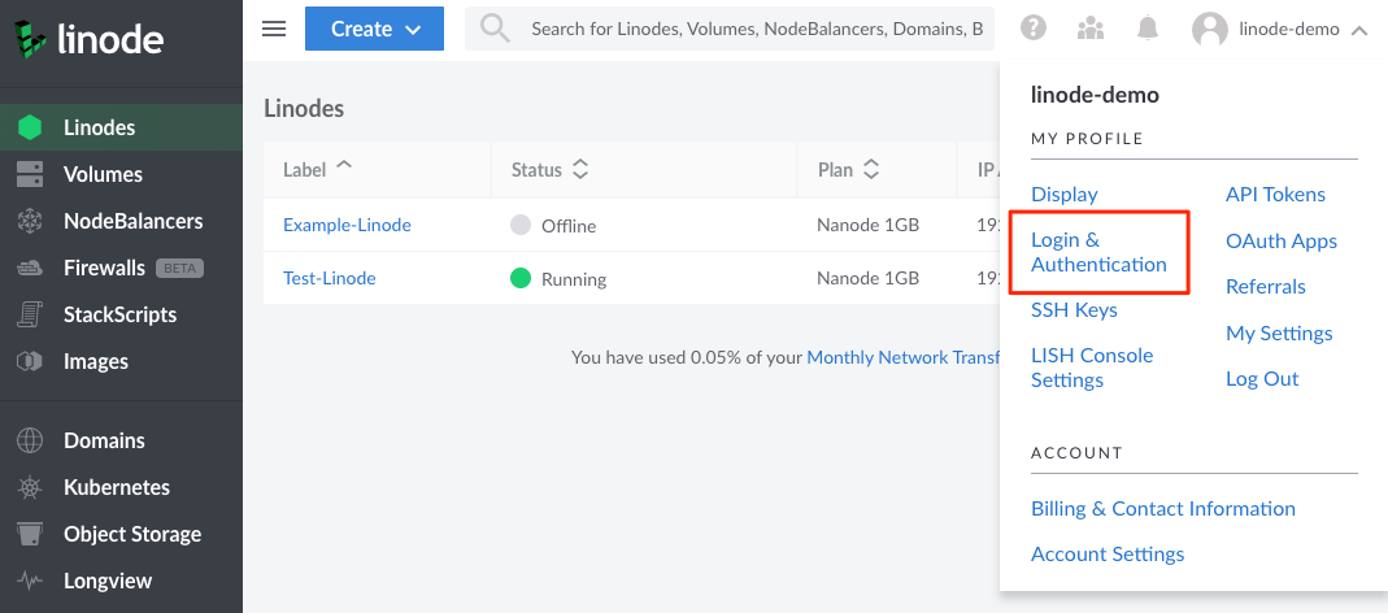Click the user avatar icon

pyautogui.click(x=1209, y=30)
